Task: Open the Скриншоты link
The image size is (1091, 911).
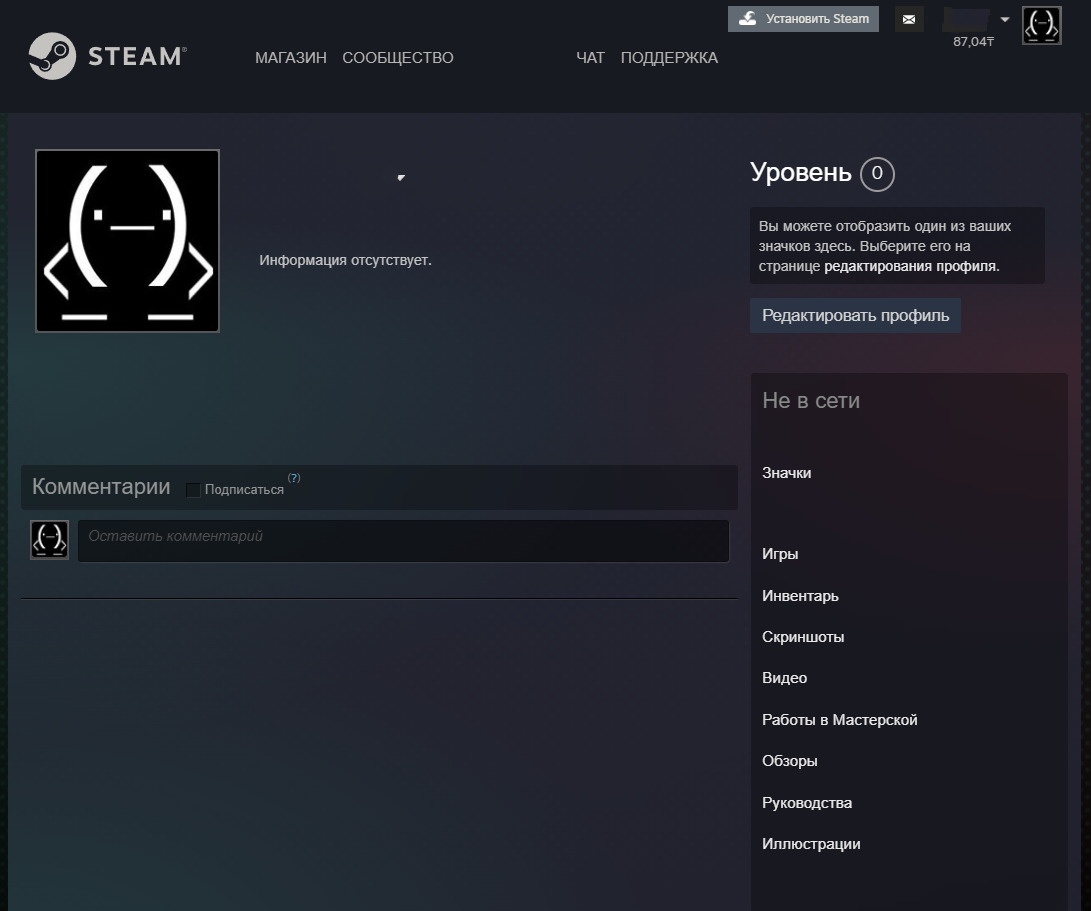Action: point(803,637)
